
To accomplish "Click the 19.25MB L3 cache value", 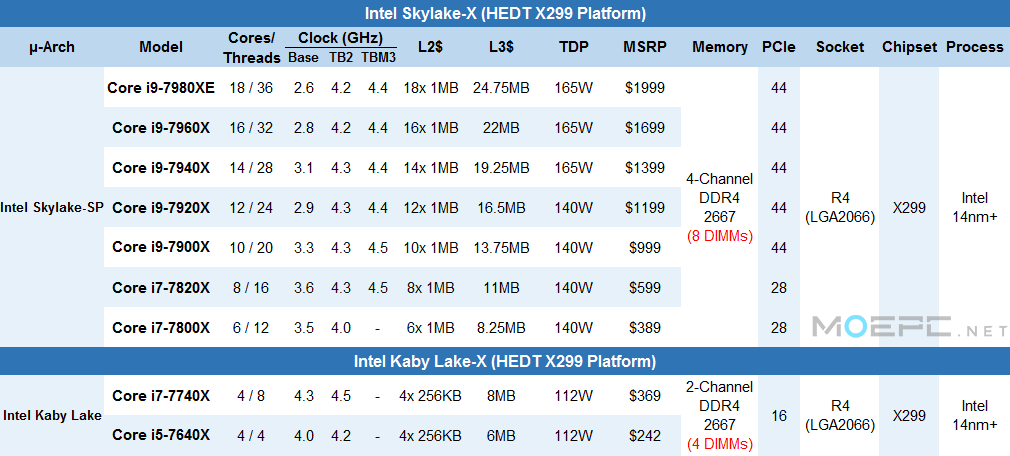I will tap(500, 167).
